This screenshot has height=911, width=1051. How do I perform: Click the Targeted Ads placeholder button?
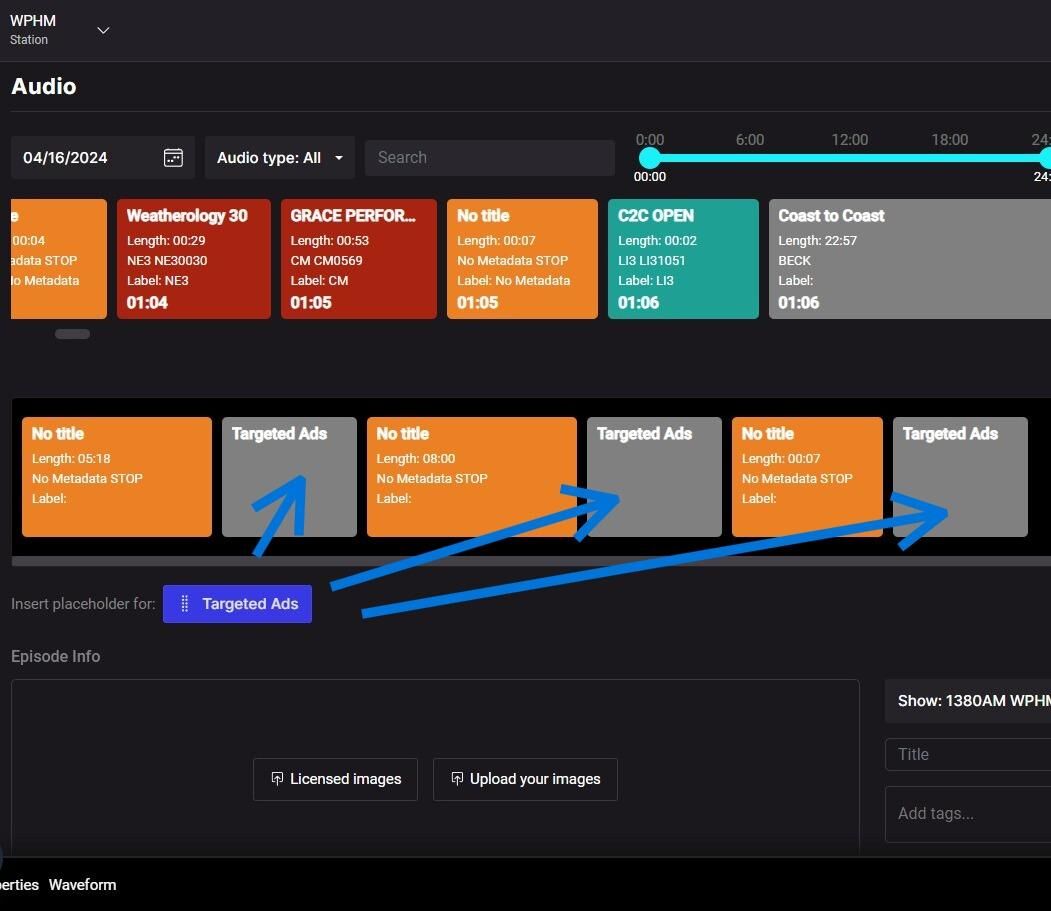pyautogui.click(x=238, y=604)
